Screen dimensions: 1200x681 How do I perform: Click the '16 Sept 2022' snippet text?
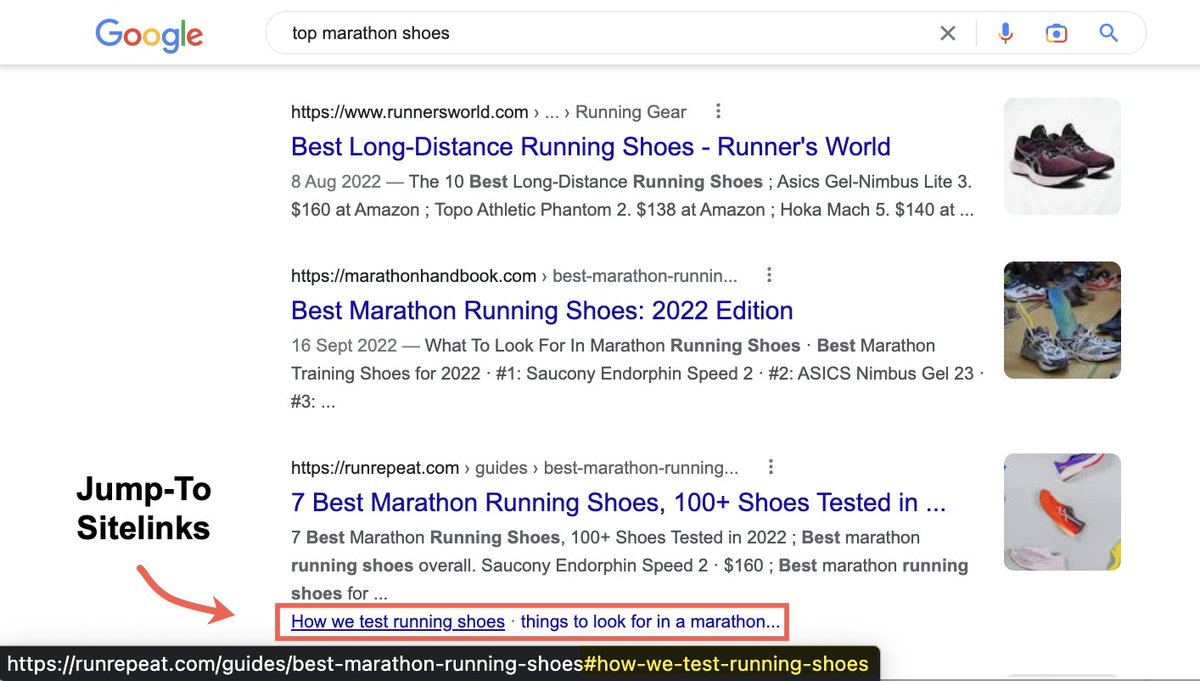click(x=343, y=346)
